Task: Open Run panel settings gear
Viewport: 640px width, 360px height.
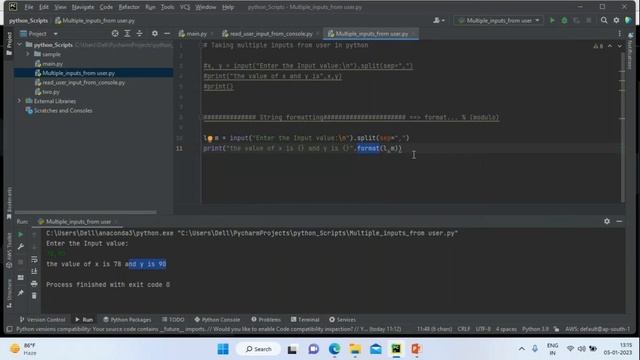Action: pos(607,221)
